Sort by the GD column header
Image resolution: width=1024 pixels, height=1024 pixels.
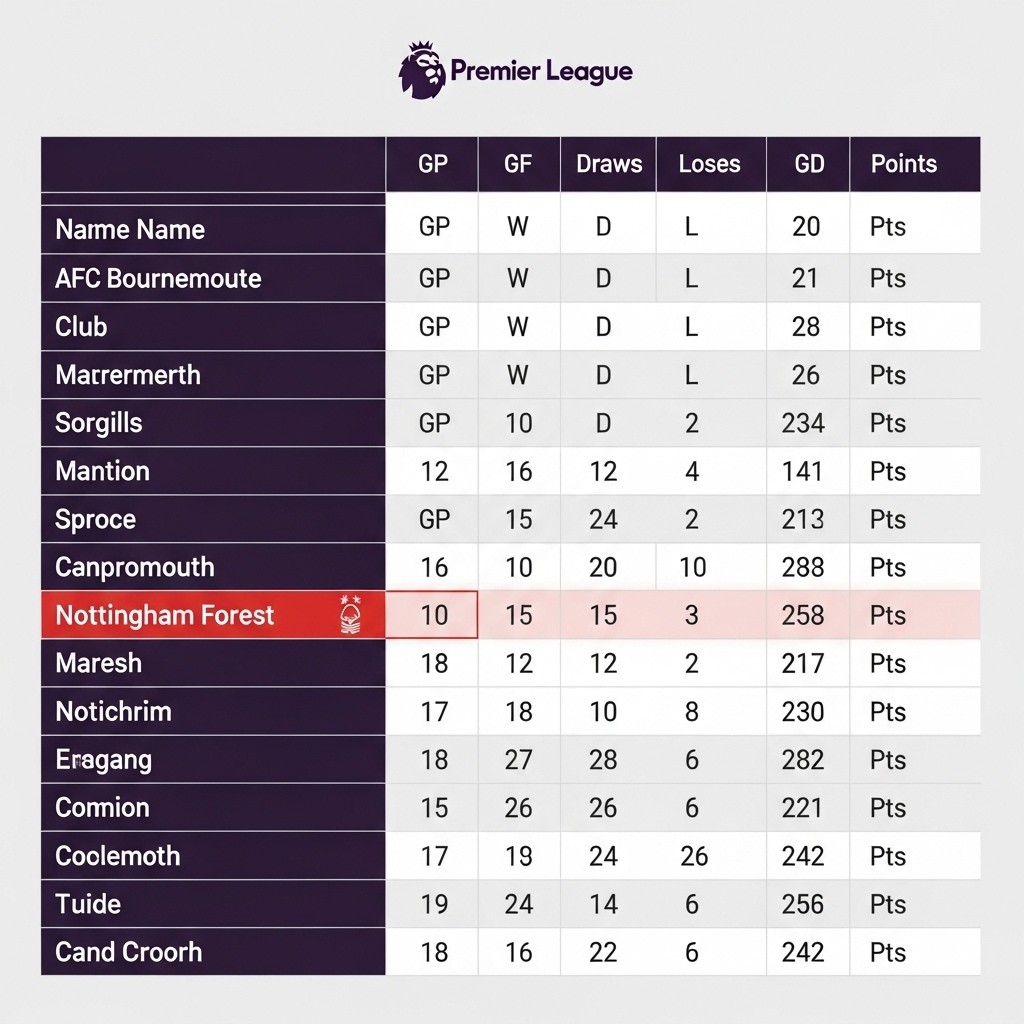tap(809, 164)
